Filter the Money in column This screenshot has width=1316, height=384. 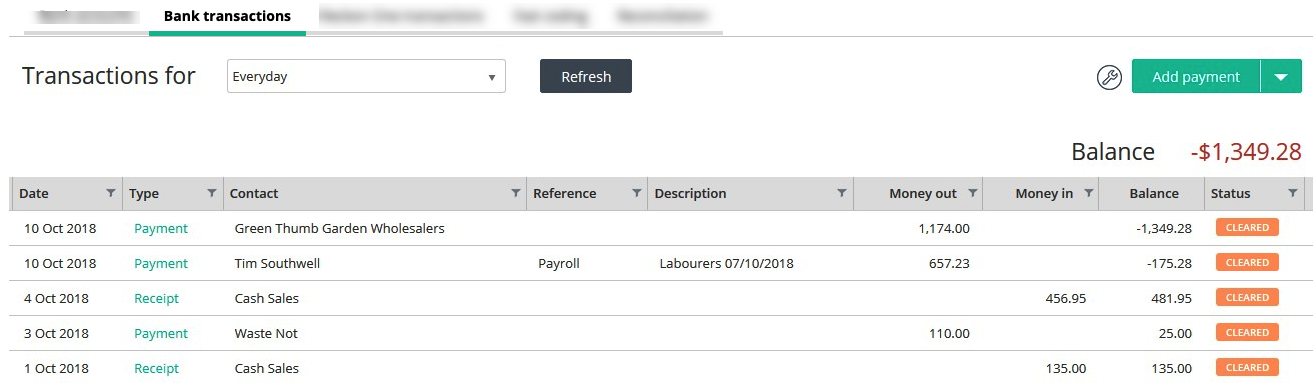pos(1088,193)
